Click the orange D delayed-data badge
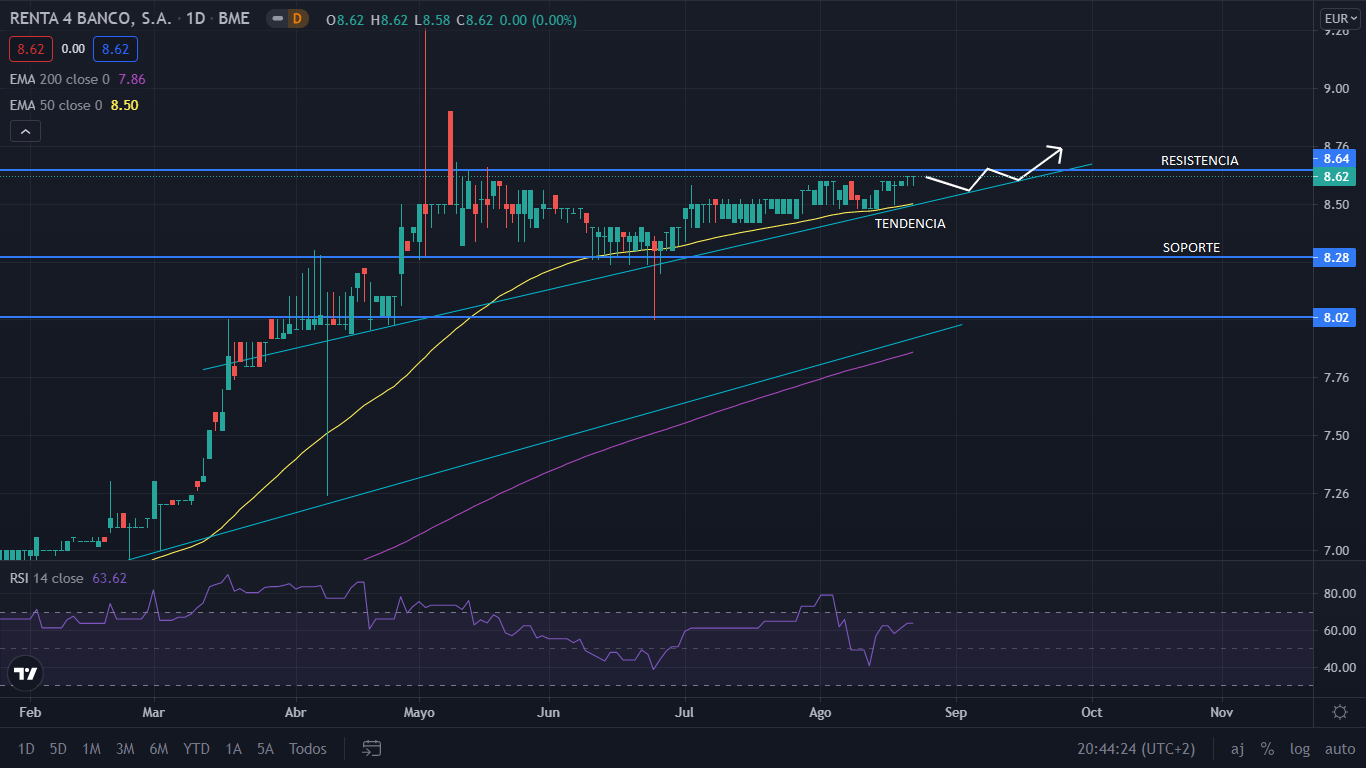This screenshot has width=1366, height=768. pos(296,18)
